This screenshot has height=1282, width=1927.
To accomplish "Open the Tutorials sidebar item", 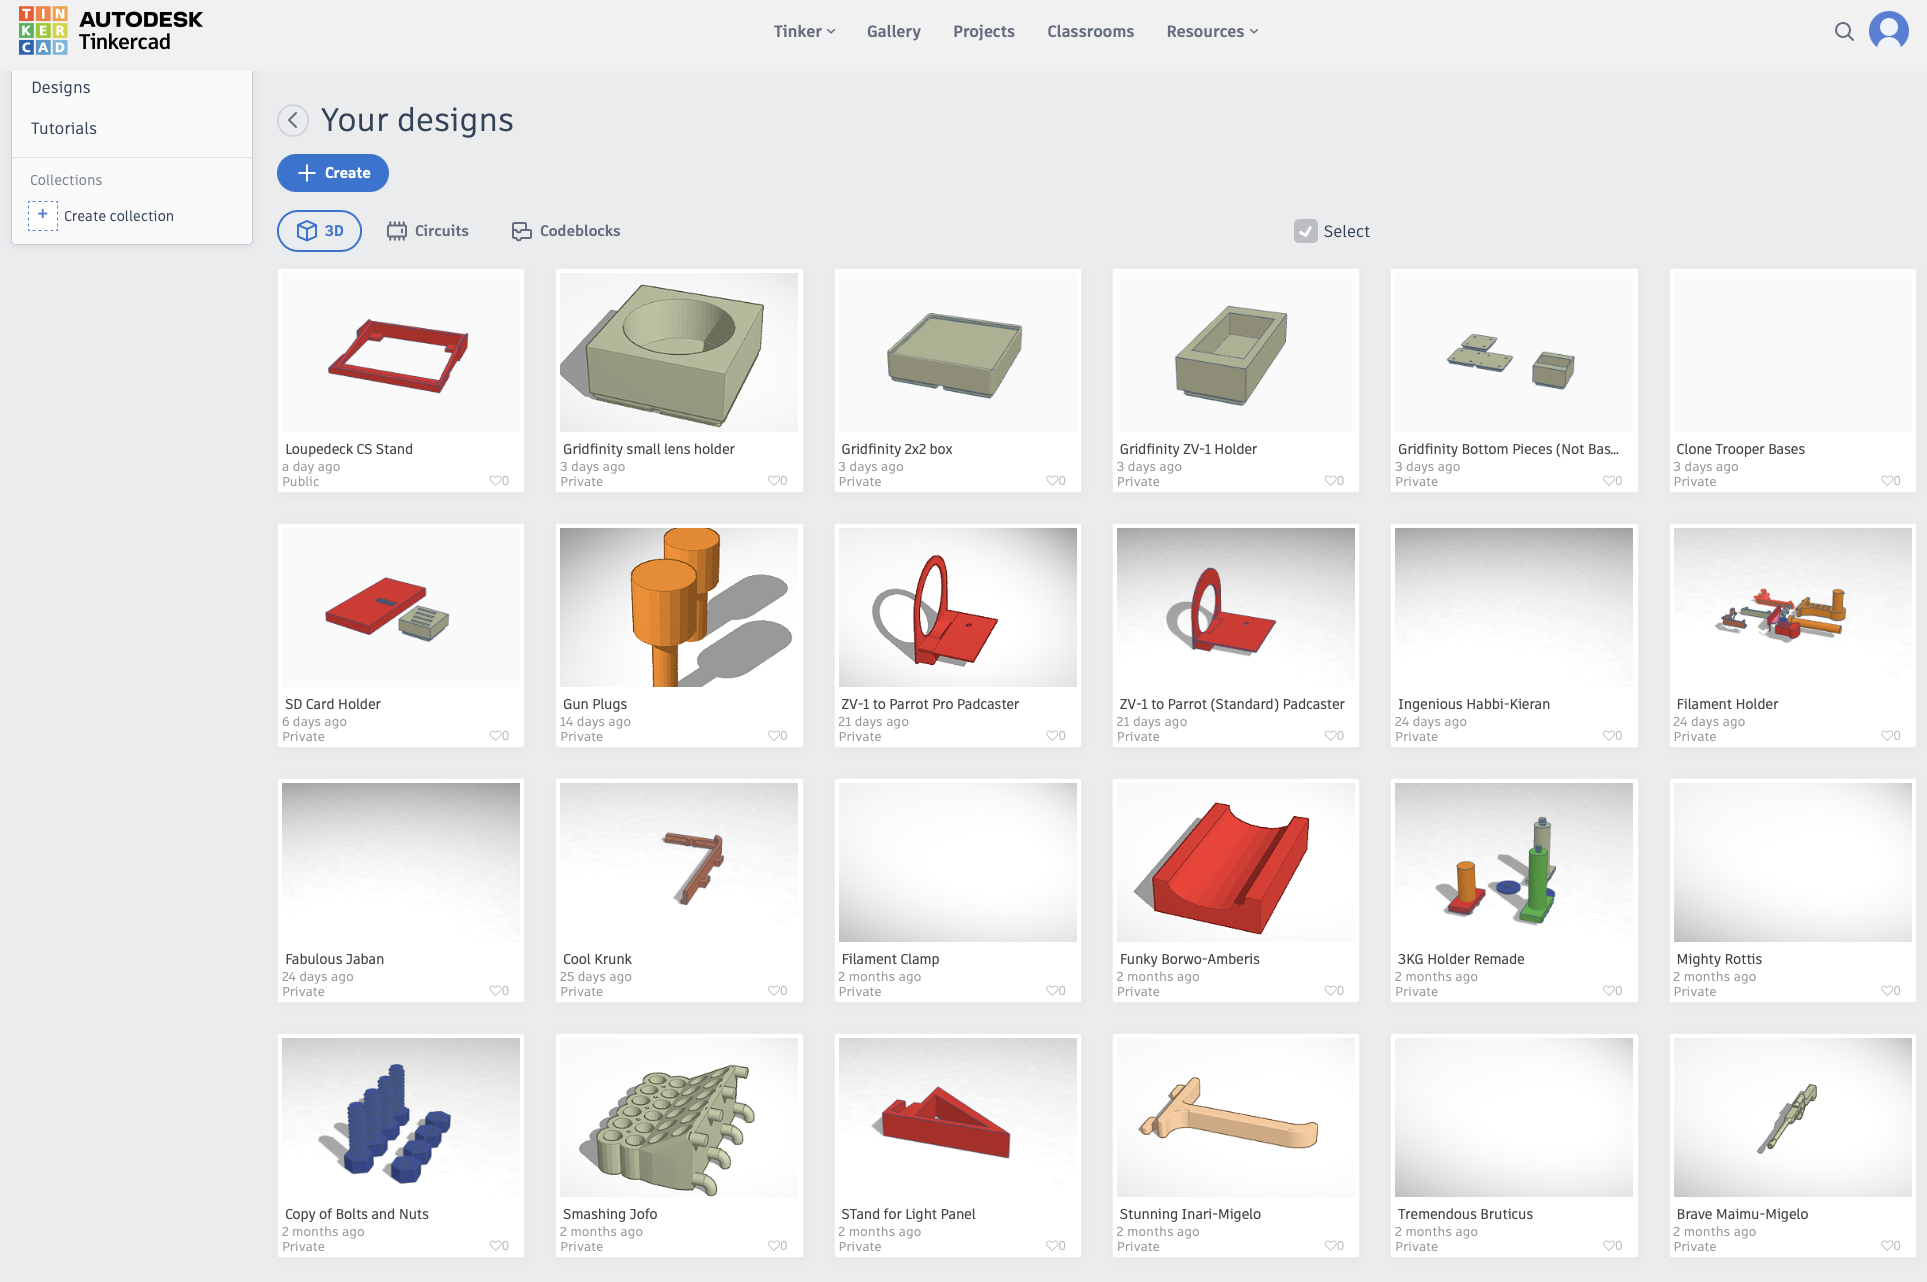I will [x=64, y=128].
